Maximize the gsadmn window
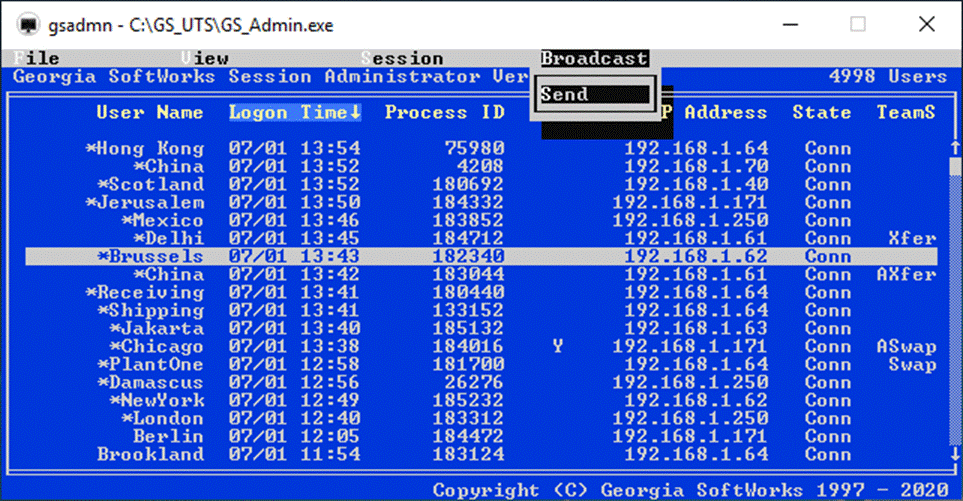 858,25
